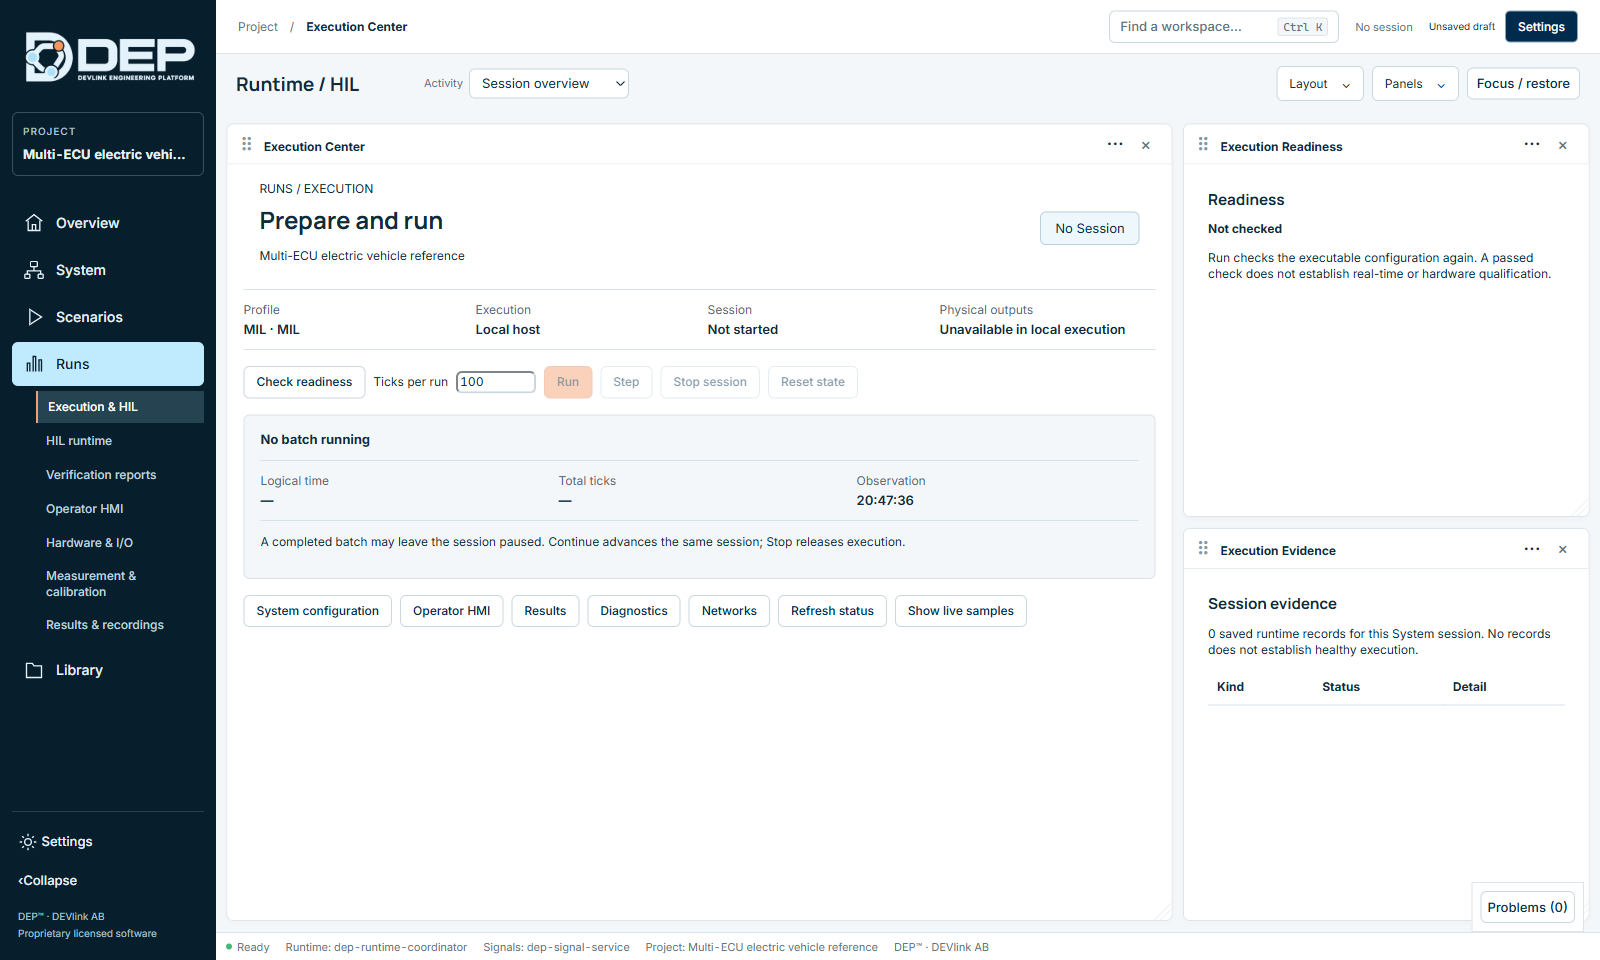Open HIL runtime submenu item
This screenshot has height=960, width=1600.
pyautogui.click(x=120, y=441)
